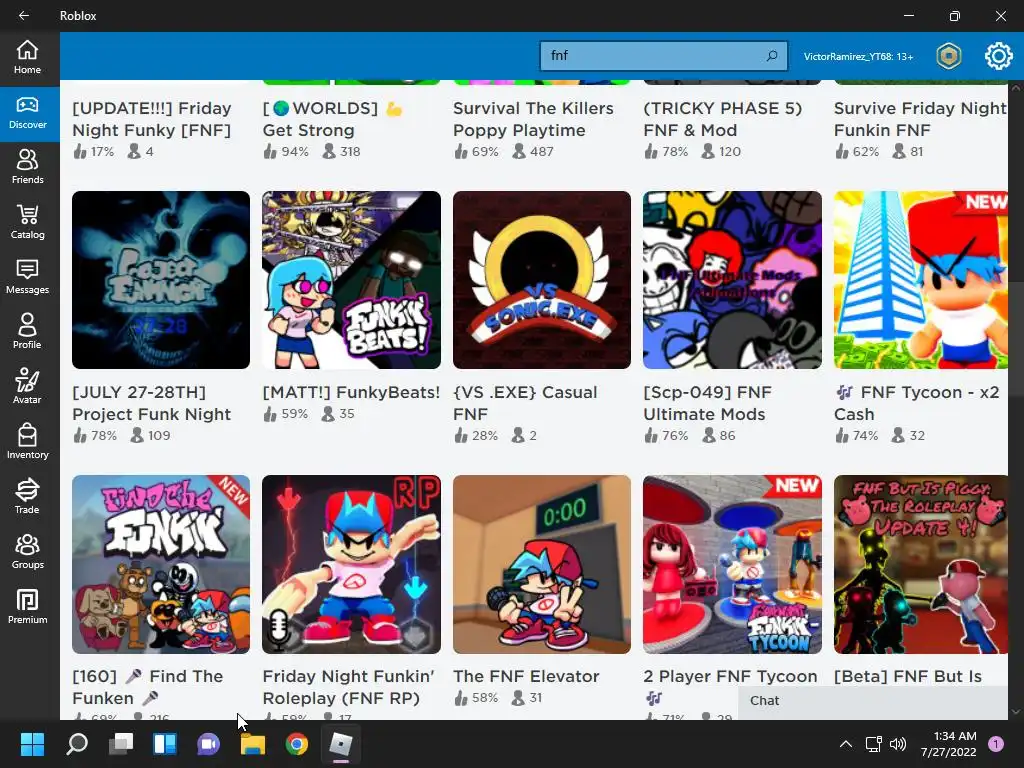Open the Premium page
1024x768 pixels.
pos(27,607)
